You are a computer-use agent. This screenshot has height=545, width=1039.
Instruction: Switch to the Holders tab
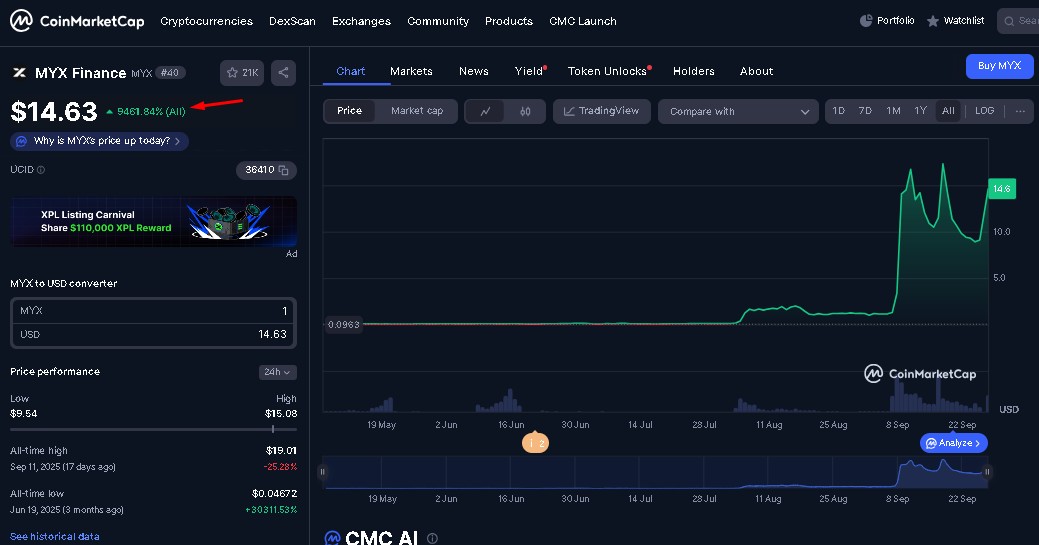(694, 72)
